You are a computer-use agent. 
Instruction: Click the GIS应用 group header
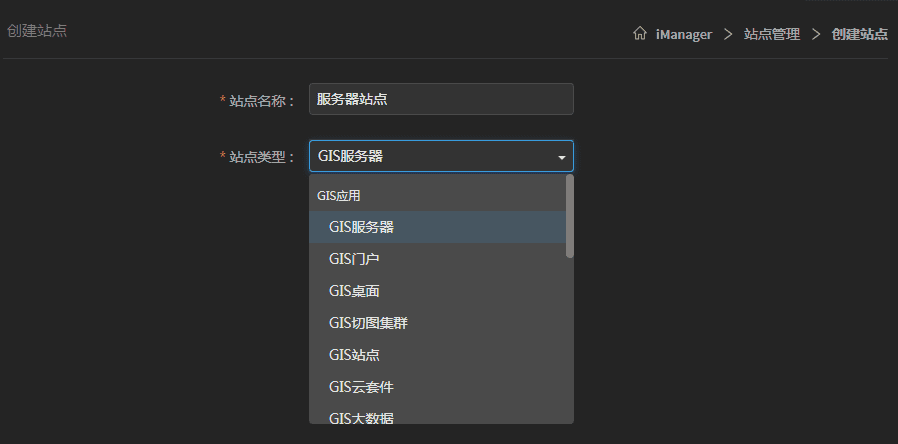pyautogui.click(x=338, y=196)
